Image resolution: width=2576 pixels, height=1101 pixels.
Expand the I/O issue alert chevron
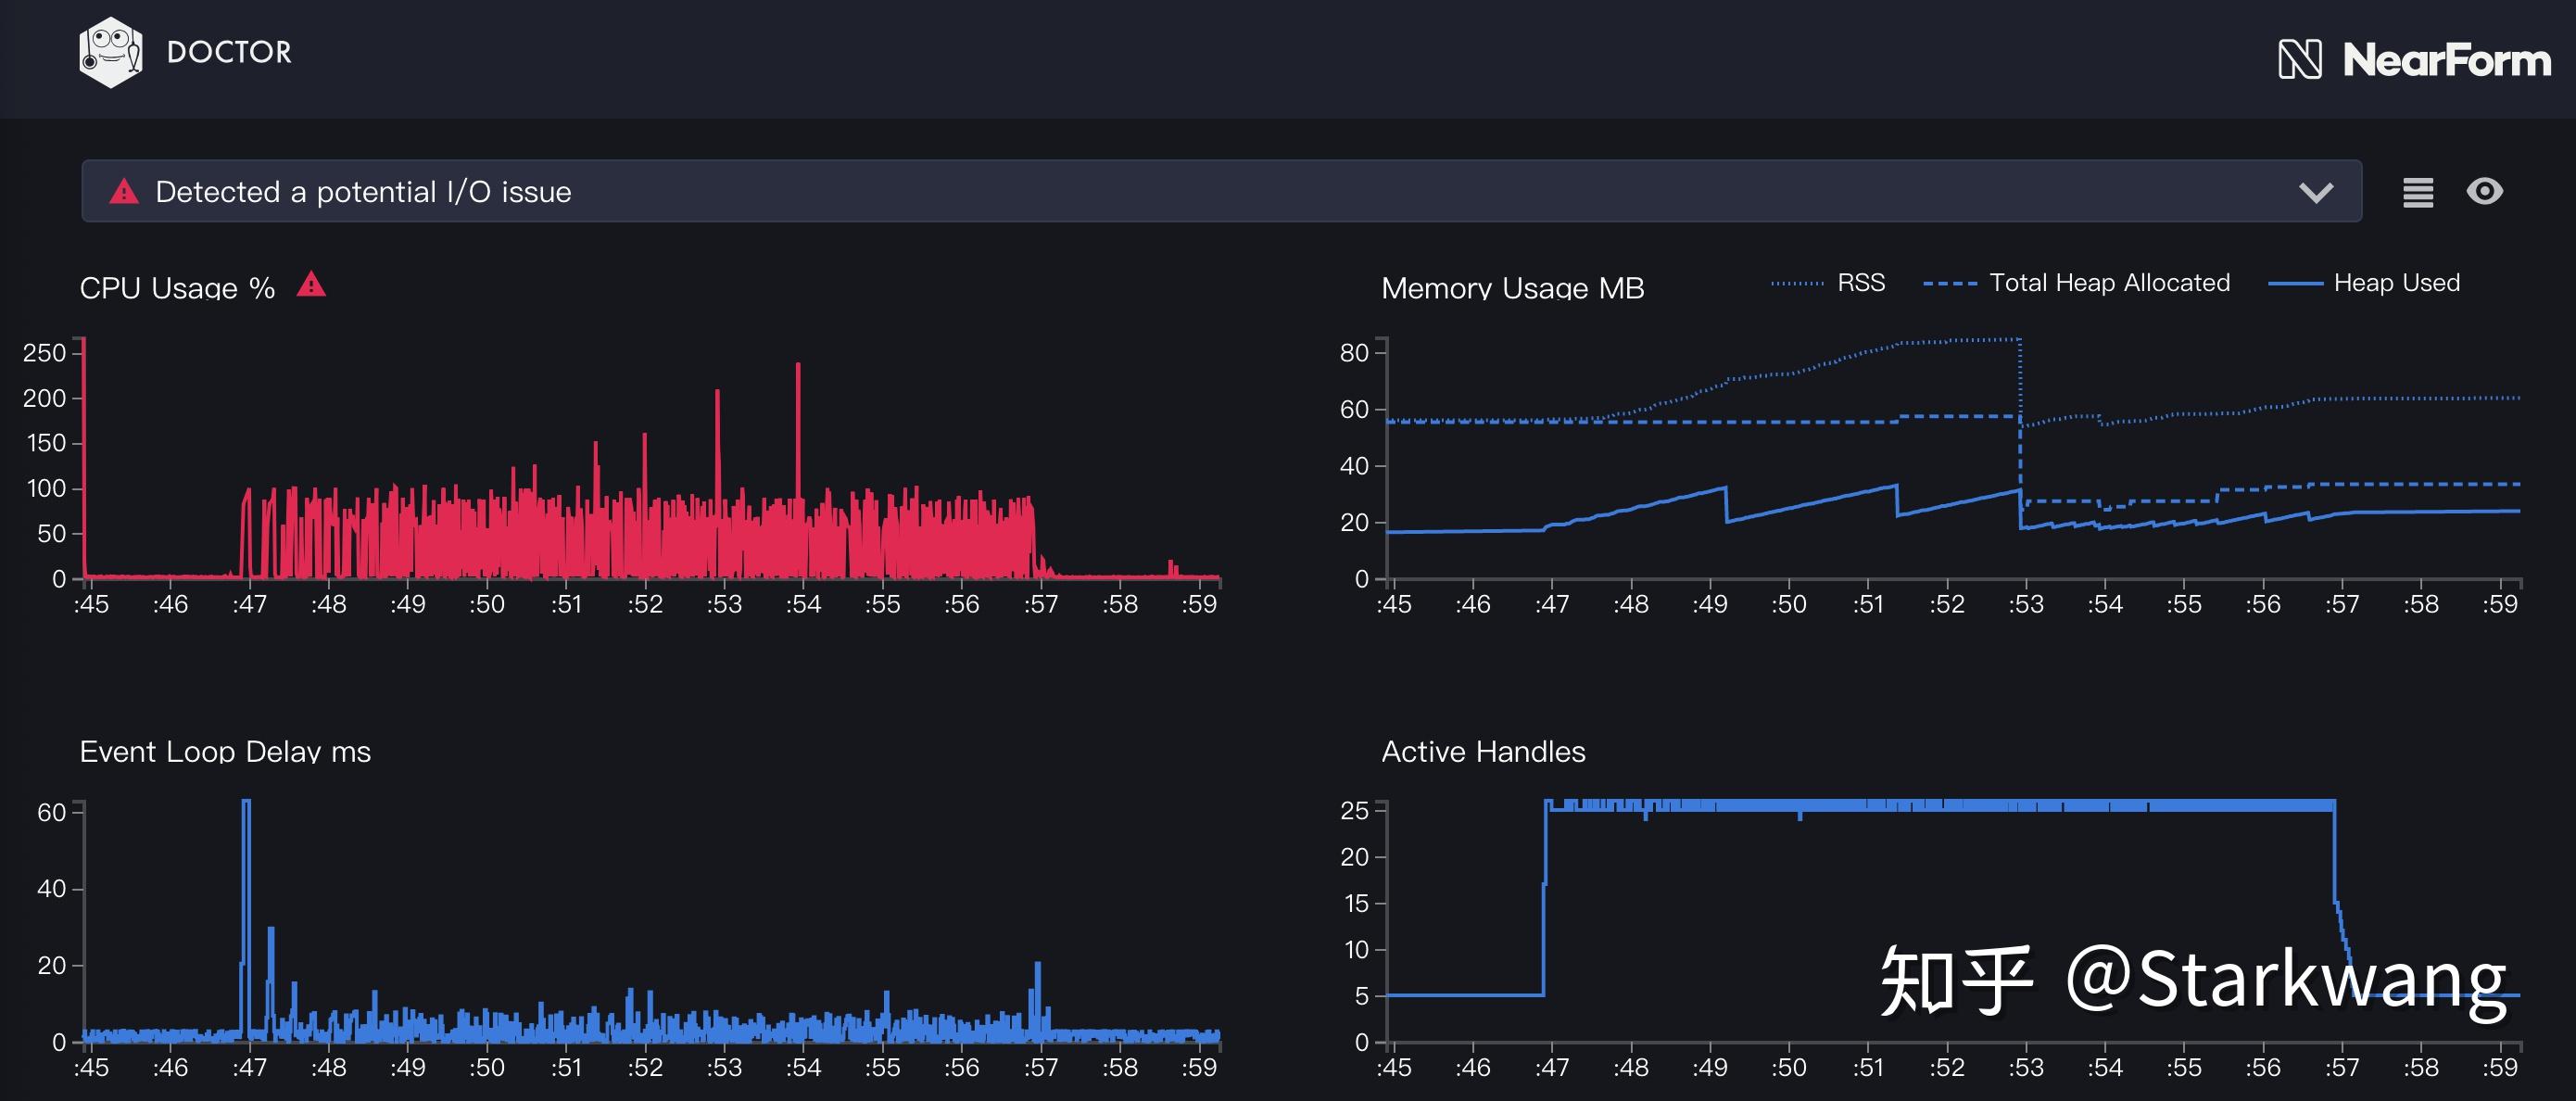coord(2317,191)
